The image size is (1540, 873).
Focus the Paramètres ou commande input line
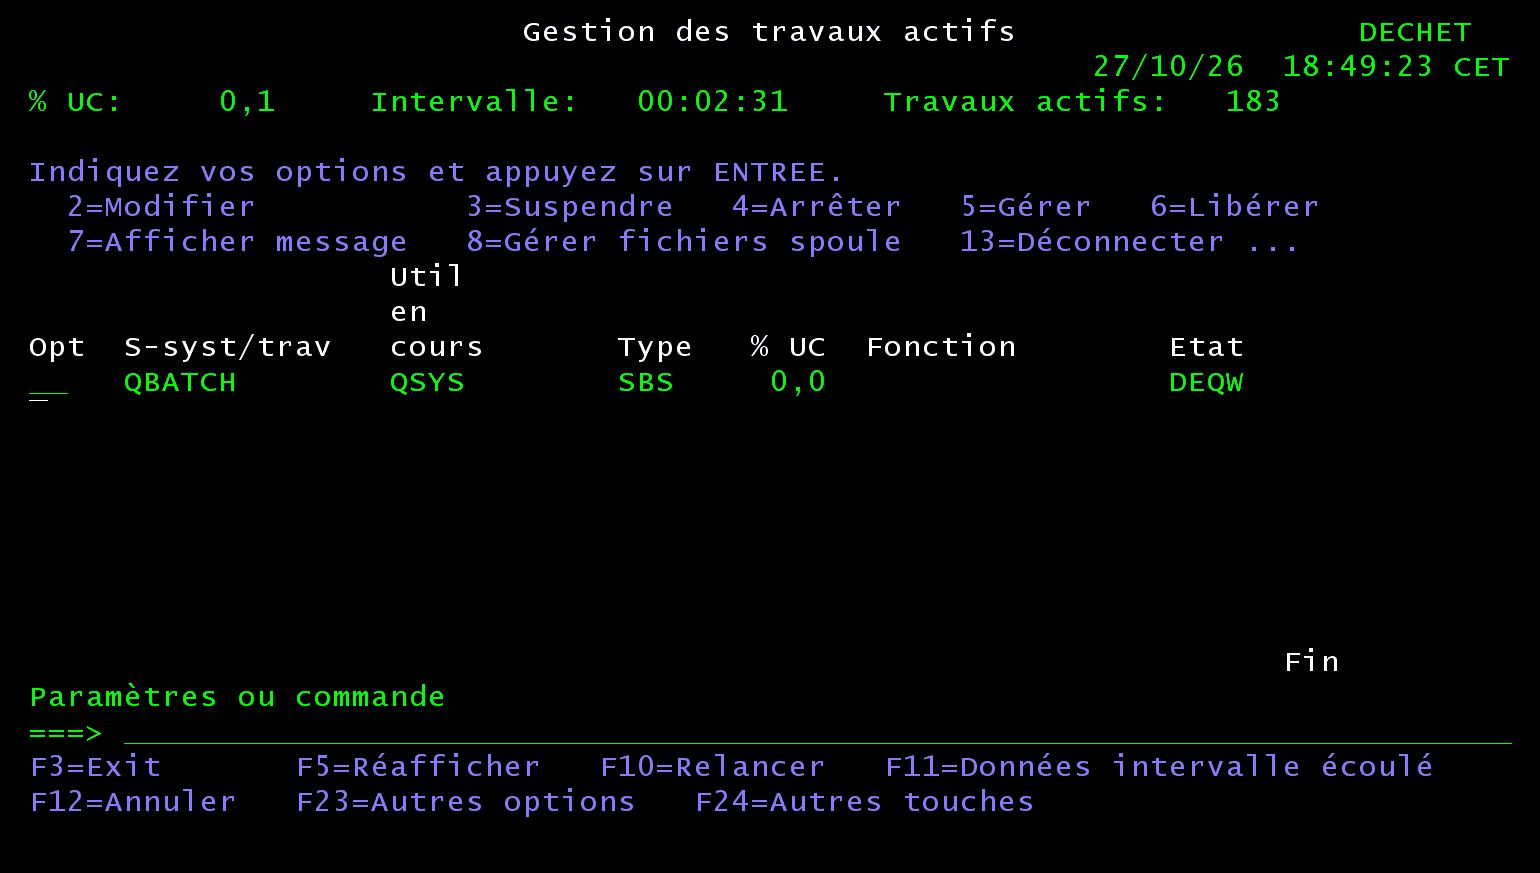tap(817, 732)
